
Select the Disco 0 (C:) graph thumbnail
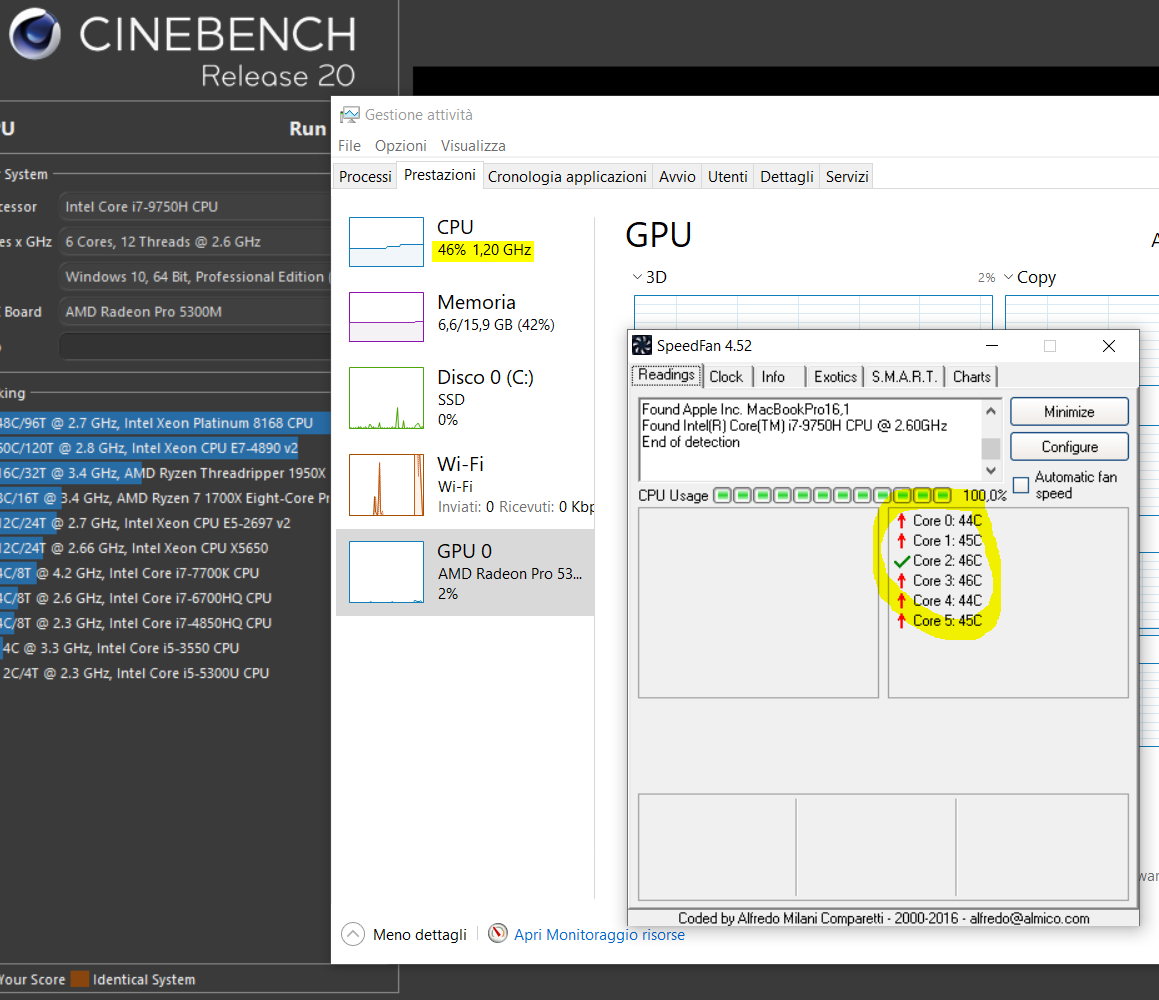click(387, 398)
